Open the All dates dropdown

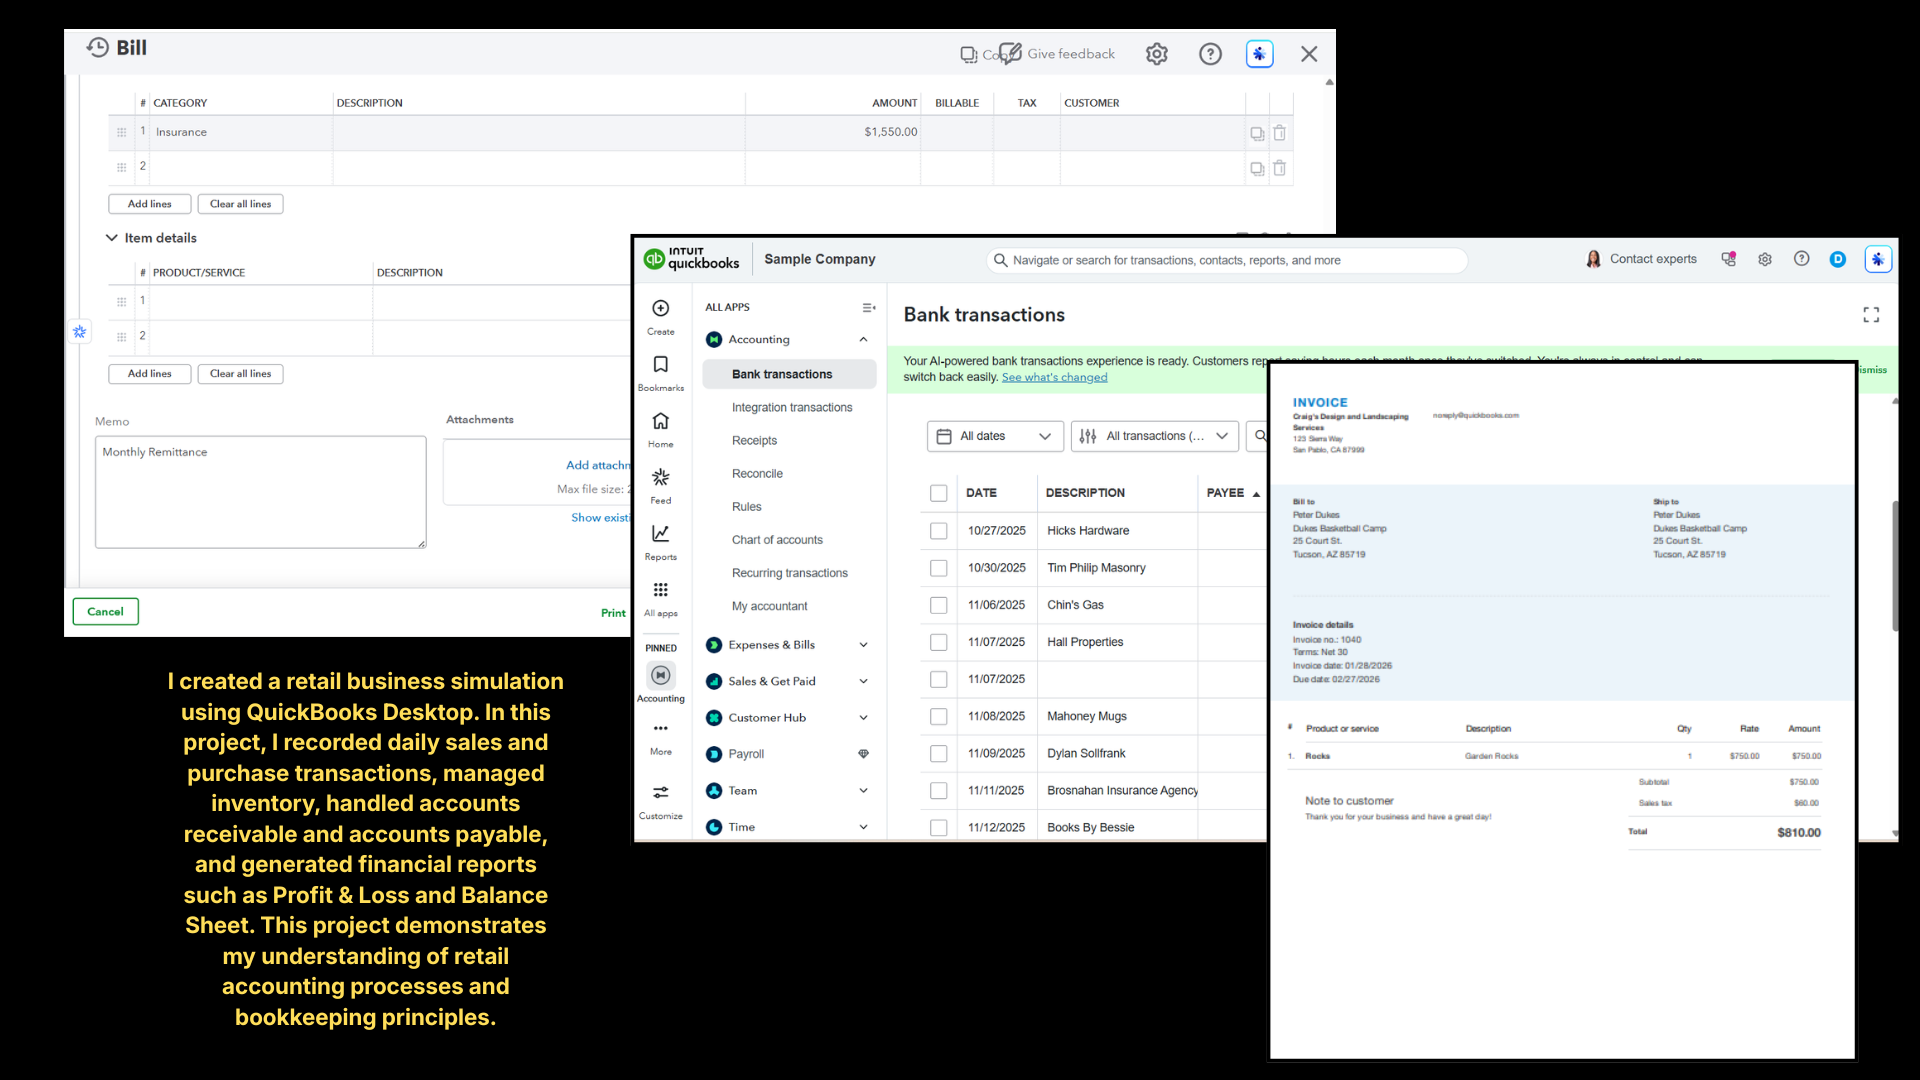tap(994, 436)
